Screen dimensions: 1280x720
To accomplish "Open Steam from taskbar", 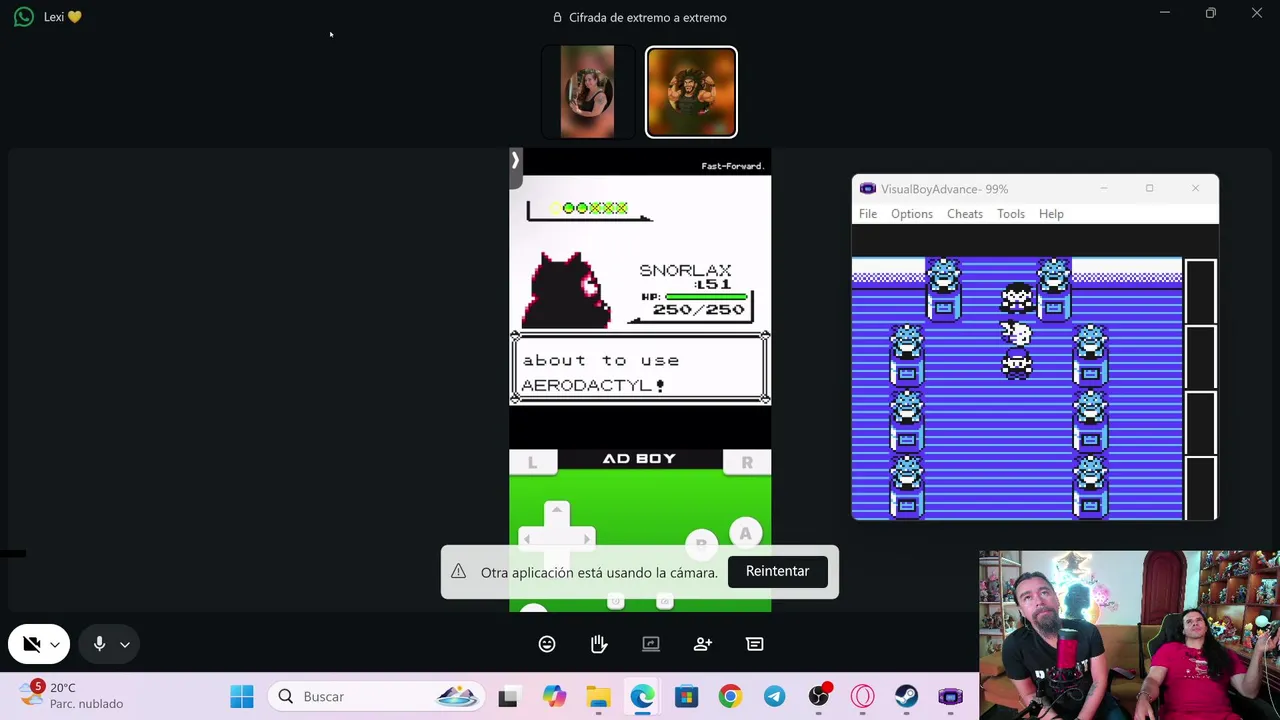I will coord(907,696).
